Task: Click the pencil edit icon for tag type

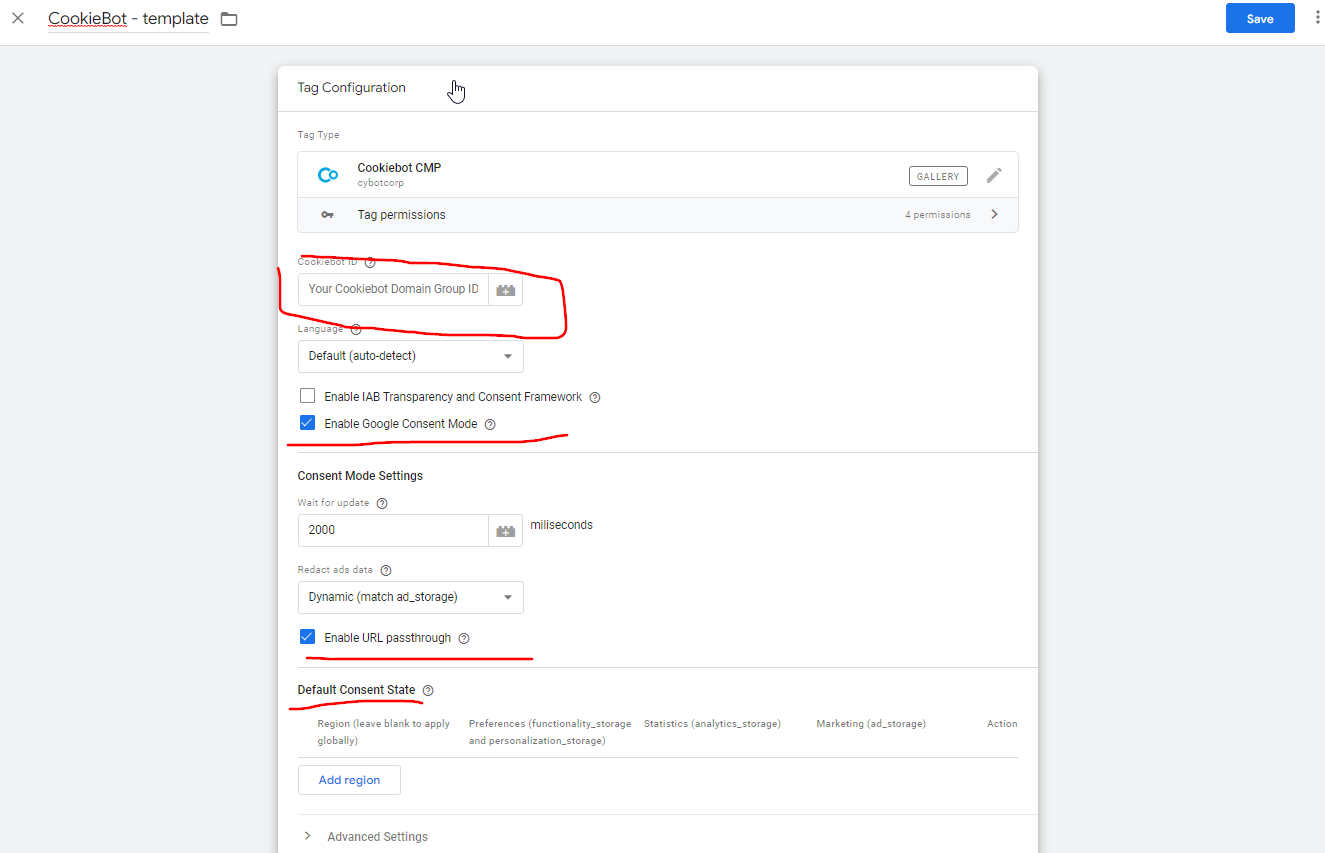Action: coord(993,176)
